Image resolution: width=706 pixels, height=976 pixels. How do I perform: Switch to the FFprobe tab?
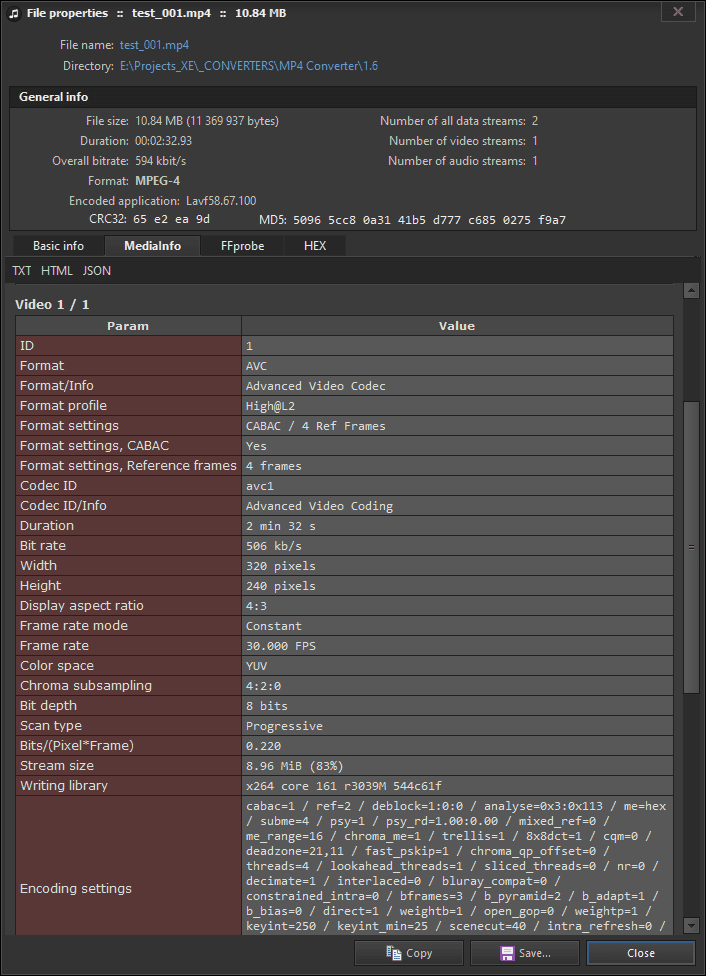(x=241, y=245)
